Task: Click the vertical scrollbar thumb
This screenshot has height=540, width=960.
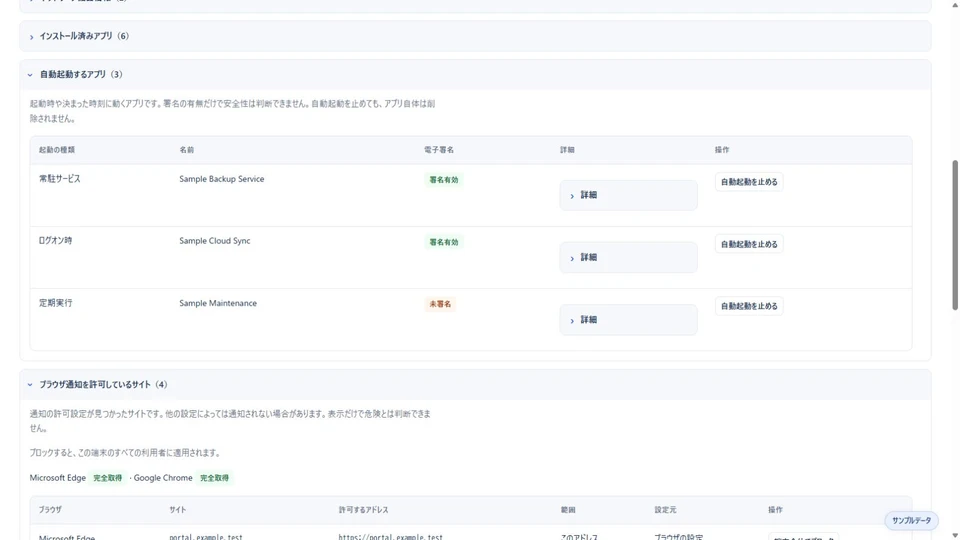Action: (x=954, y=235)
